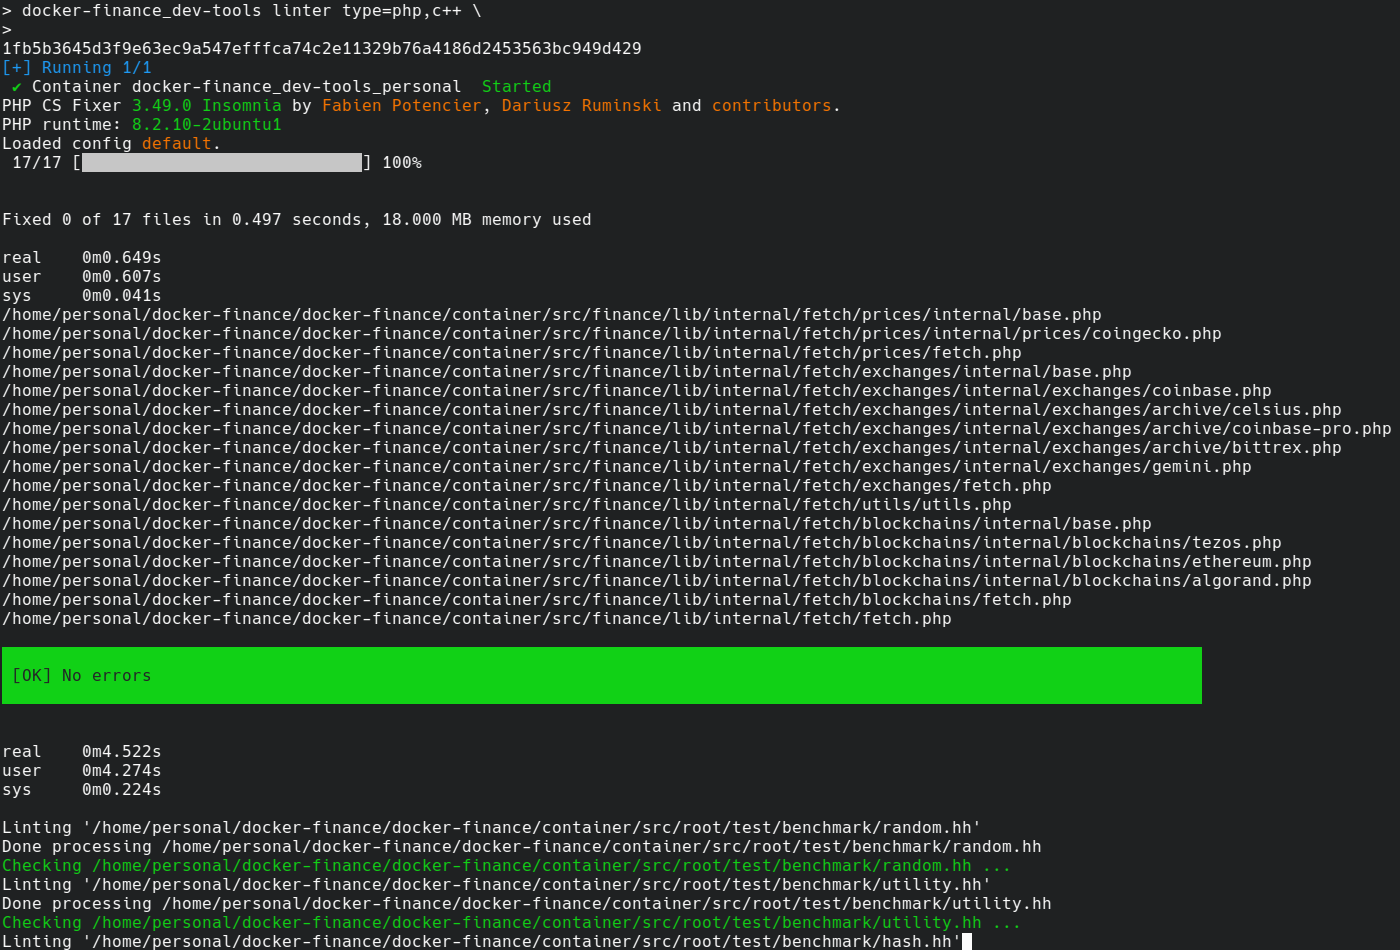Click the "[+] Running 1/1" status text
1400x950 pixels.
pos(77,68)
